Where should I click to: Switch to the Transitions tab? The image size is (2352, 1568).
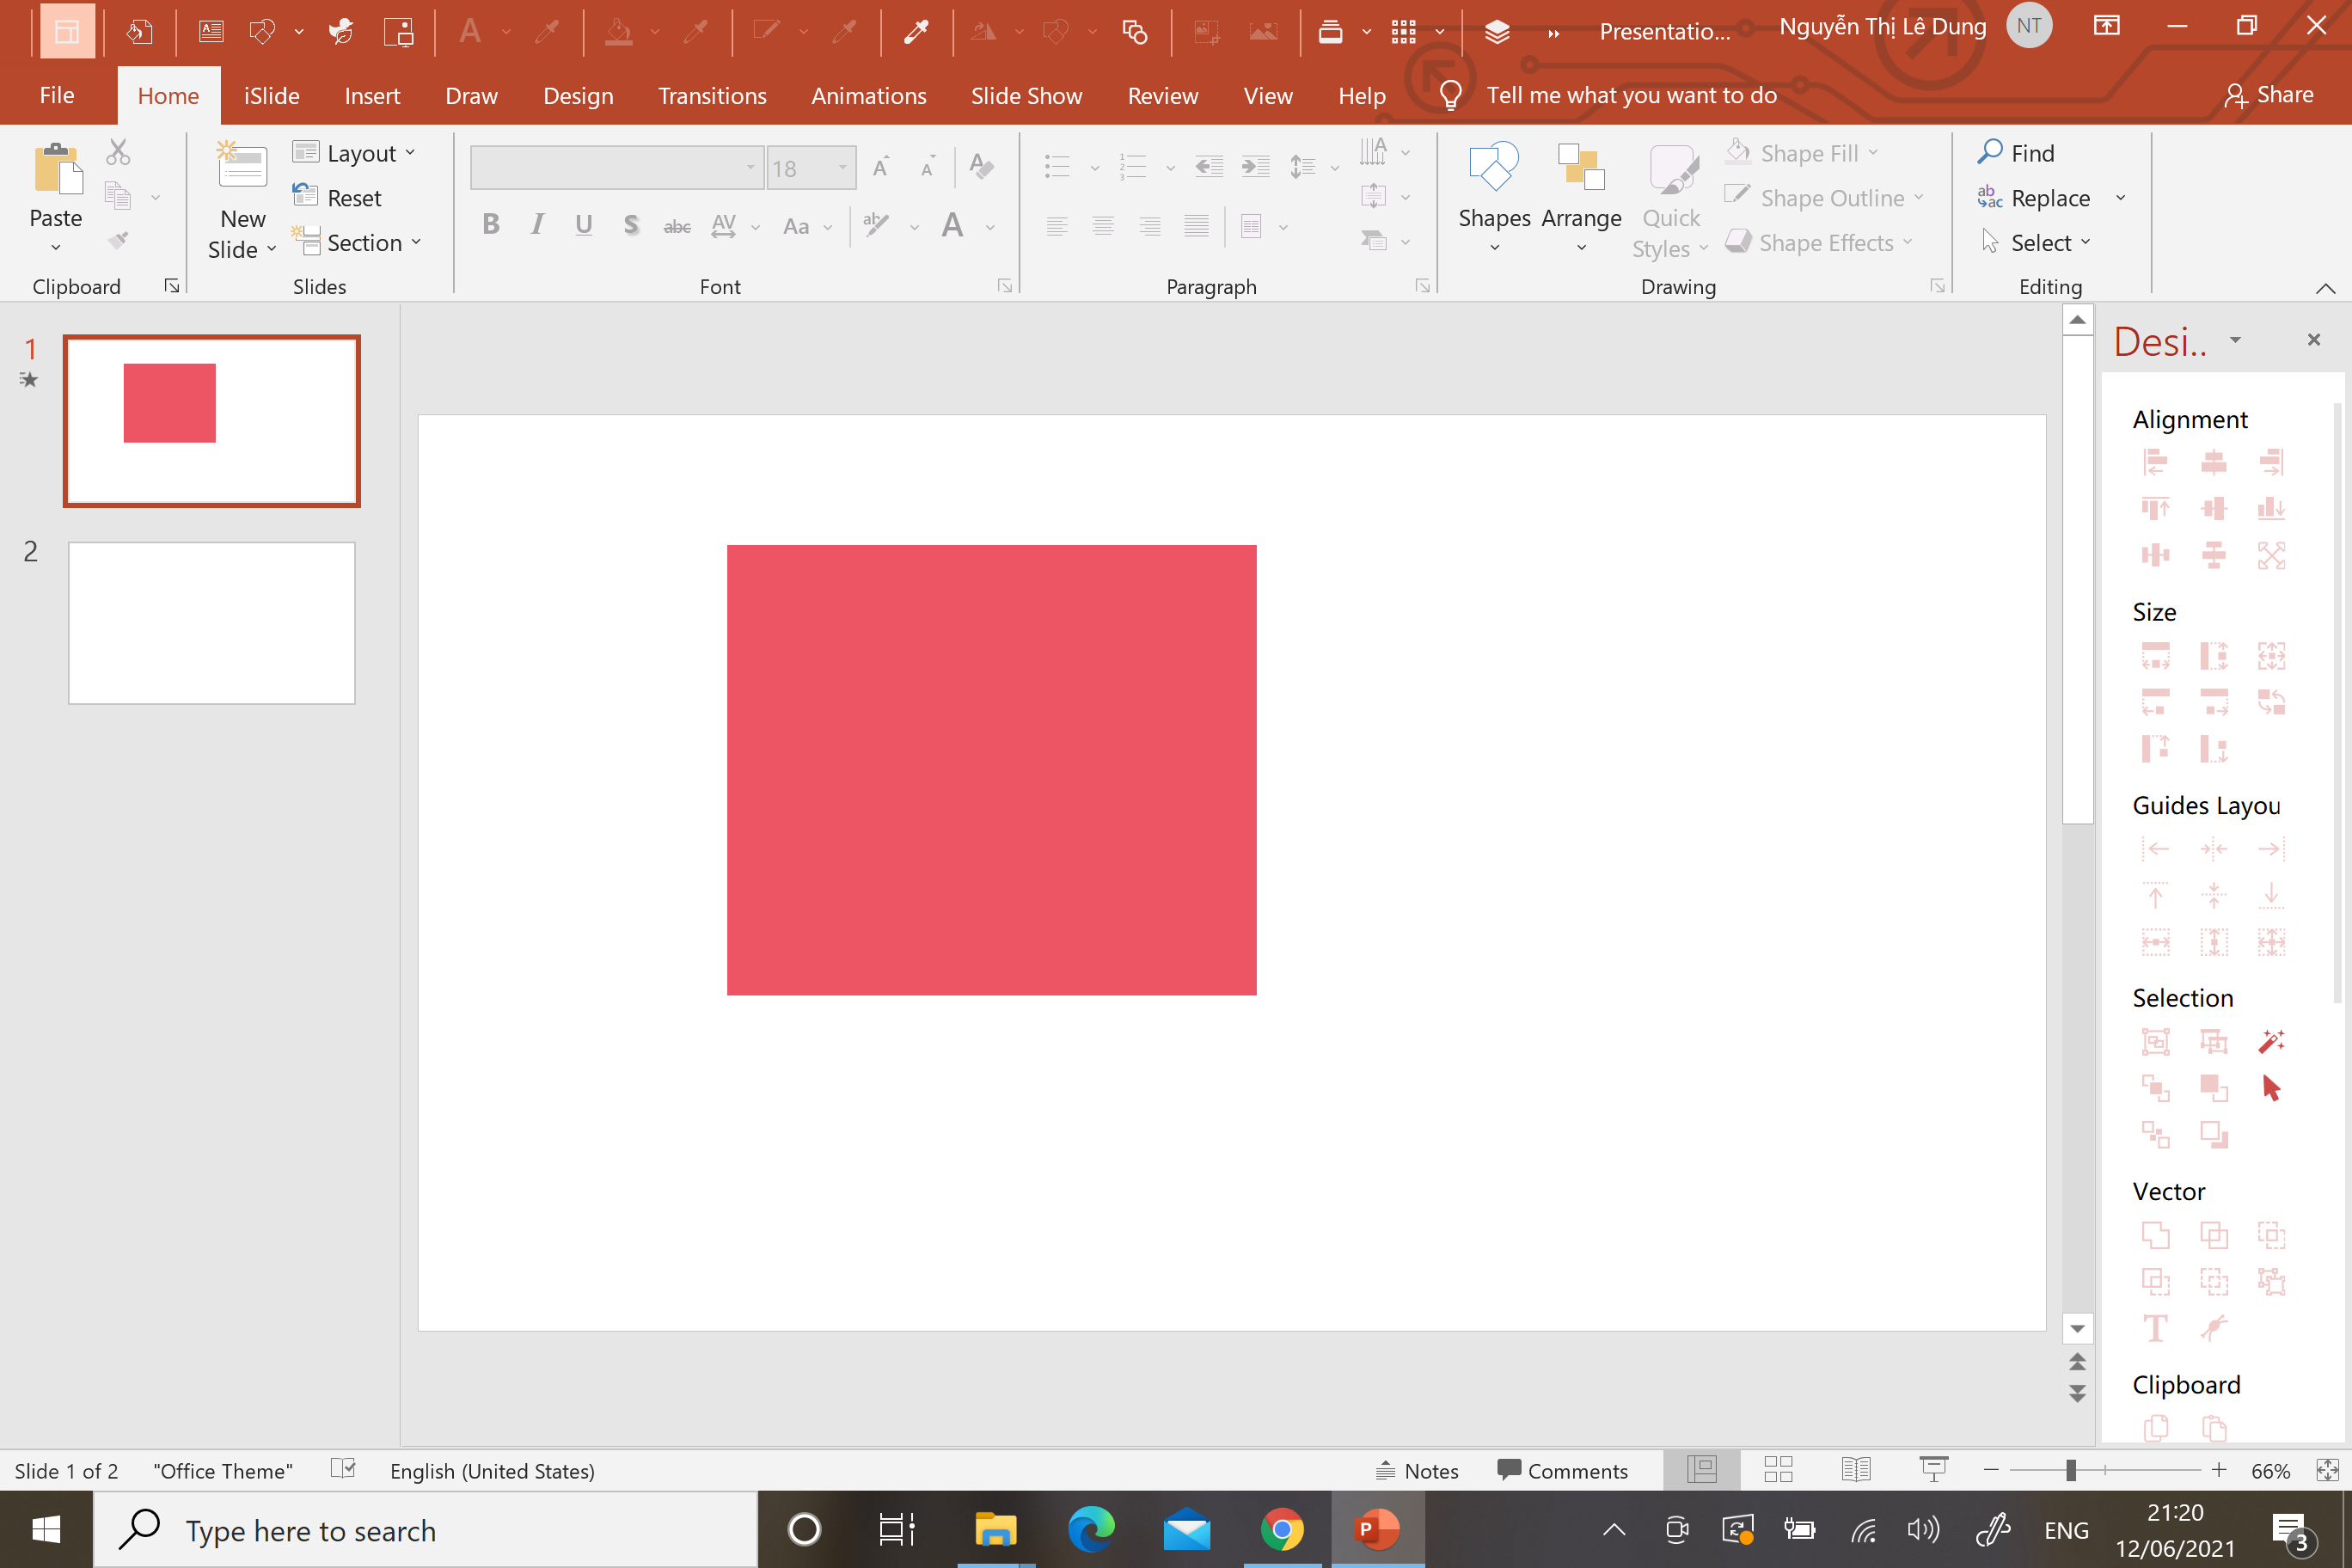pyautogui.click(x=712, y=96)
